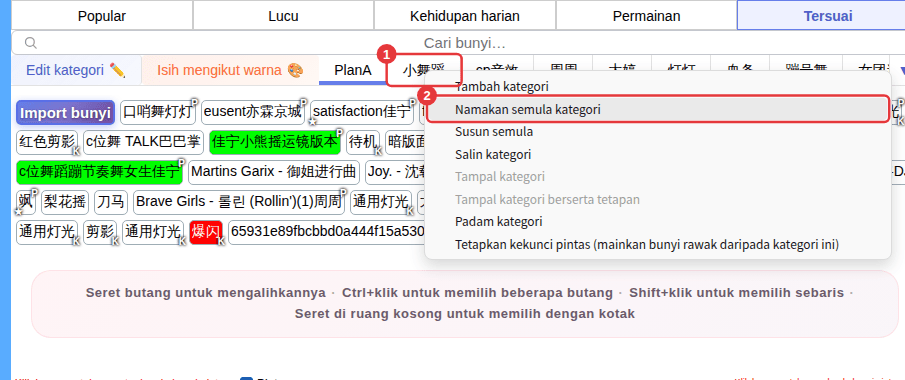Play the 飒 sound
Image resolution: width=905 pixels, height=380 pixels.
[x=26, y=202]
